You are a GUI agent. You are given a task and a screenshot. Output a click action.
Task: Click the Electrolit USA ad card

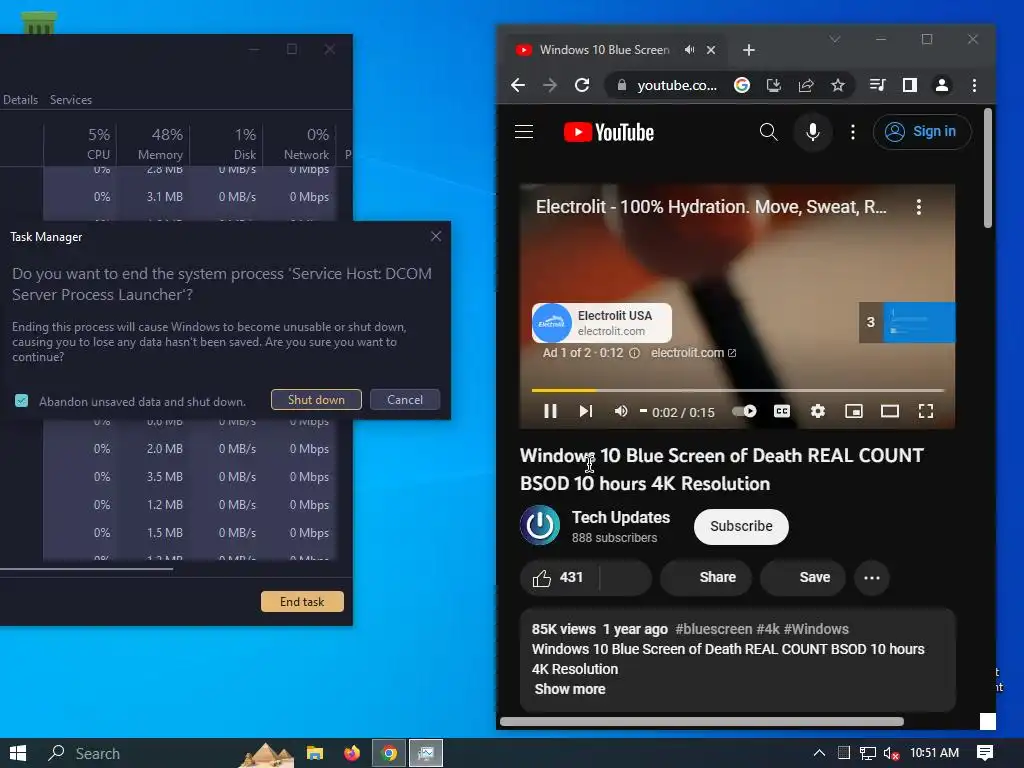point(601,323)
